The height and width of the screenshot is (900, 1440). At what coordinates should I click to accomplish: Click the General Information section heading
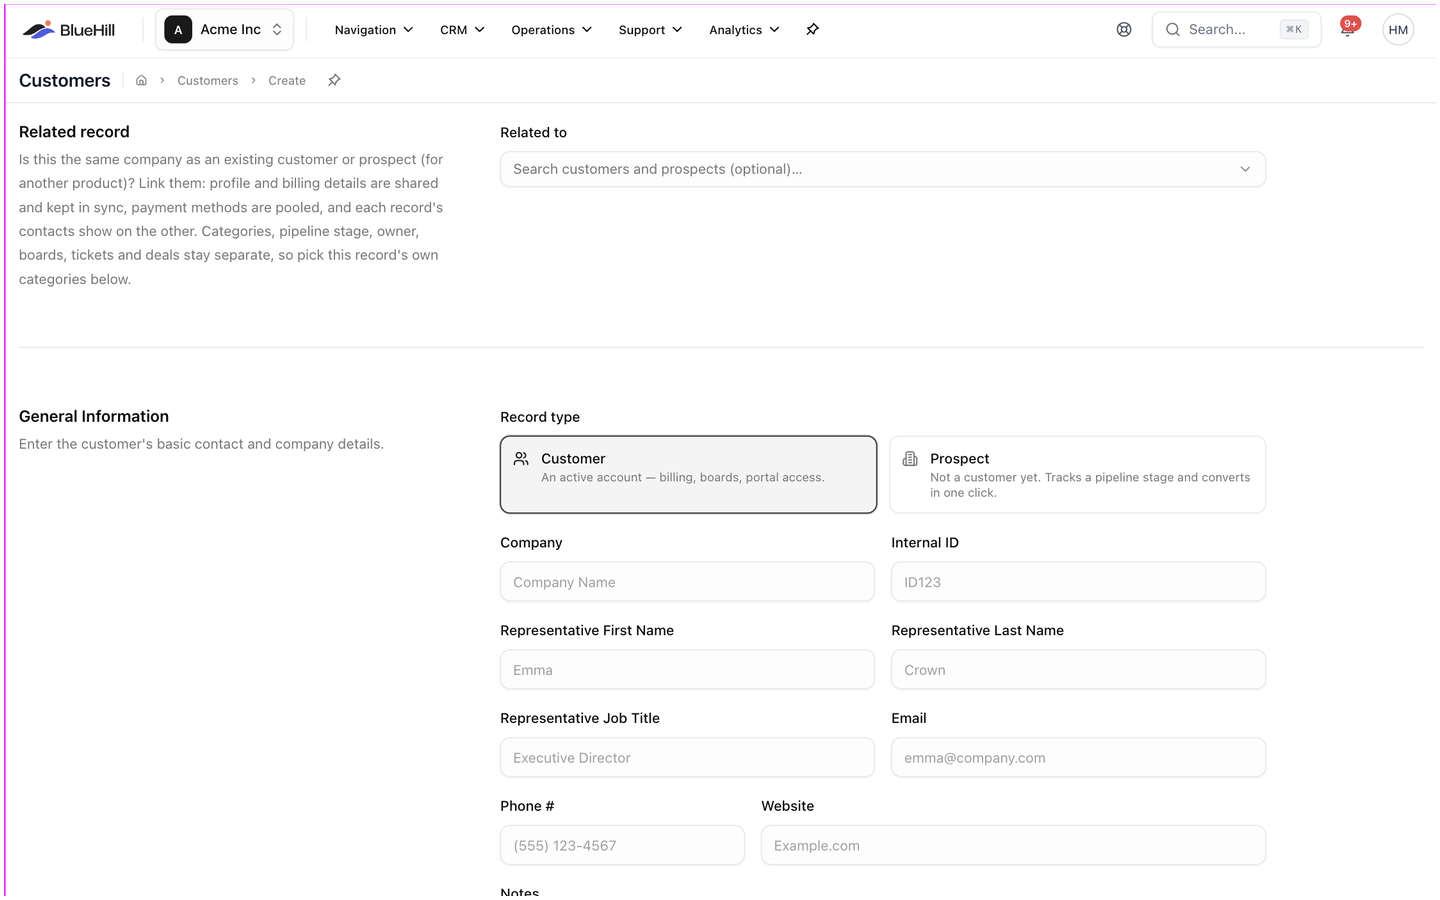click(x=94, y=417)
